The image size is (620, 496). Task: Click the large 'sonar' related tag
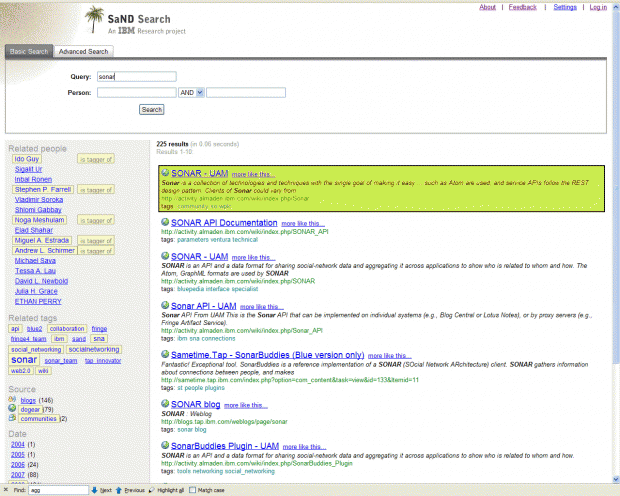pyautogui.click(x=24, y=360)
